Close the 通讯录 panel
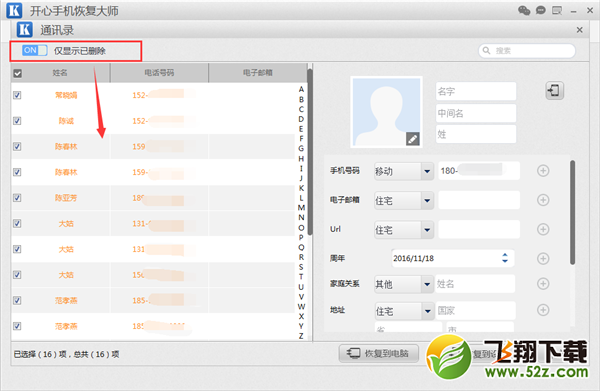This screenshot has width=600, height=391. coord(579,30)
